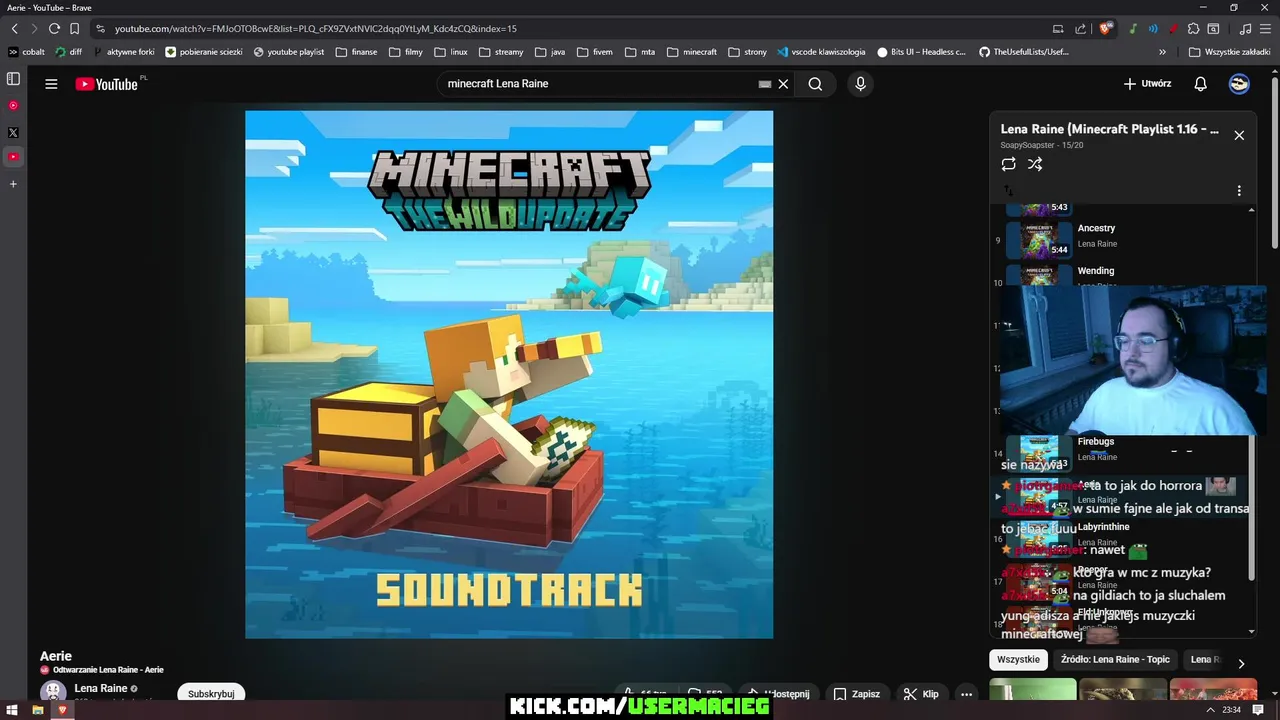
Task: Open more video actions ellipsis
Action: tap(966, 694)
